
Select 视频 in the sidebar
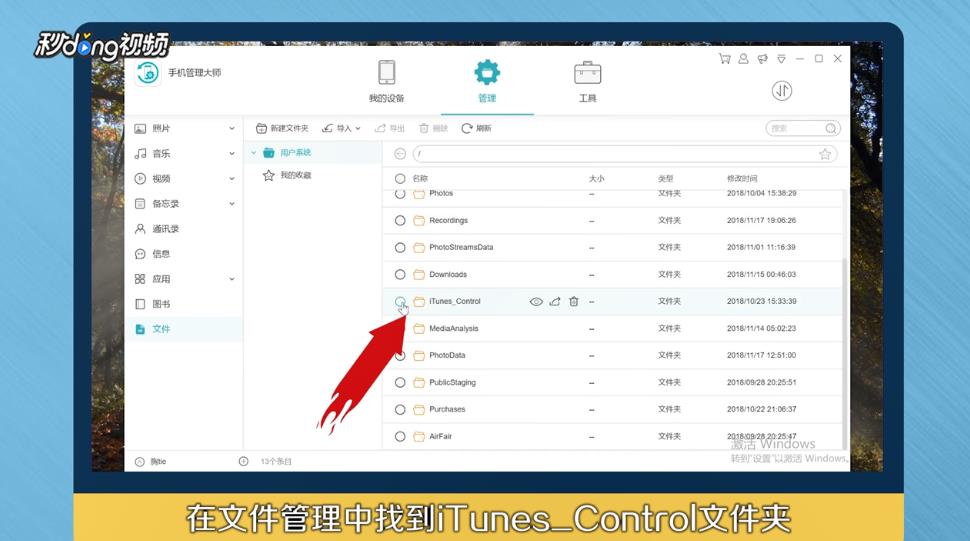pos(160,179)
